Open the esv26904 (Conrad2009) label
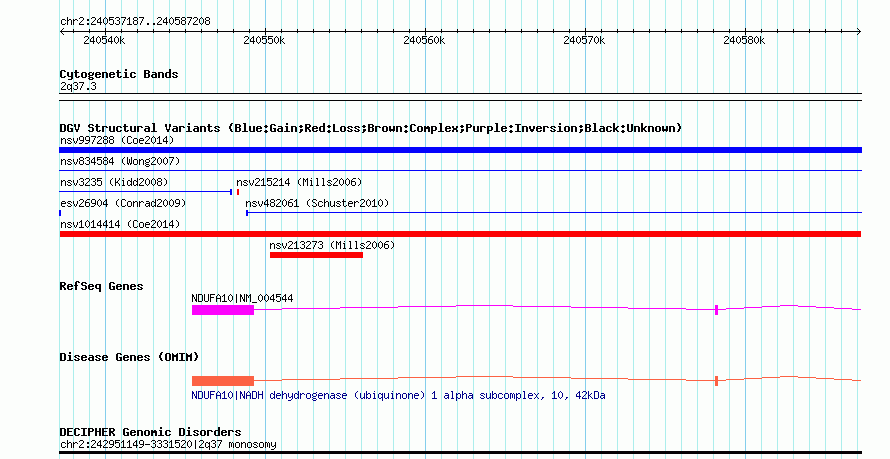The height and width of the screenshot is (459, 890). (x=123, y=203)
